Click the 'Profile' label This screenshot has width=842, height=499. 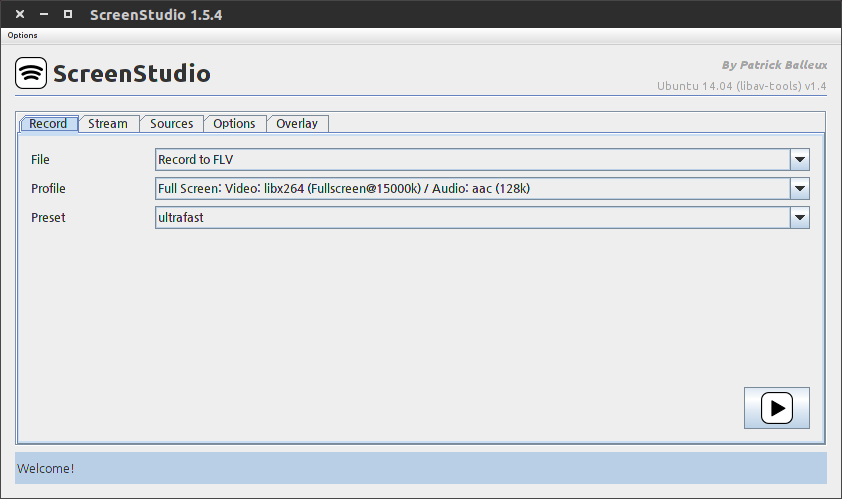[48, 189]
